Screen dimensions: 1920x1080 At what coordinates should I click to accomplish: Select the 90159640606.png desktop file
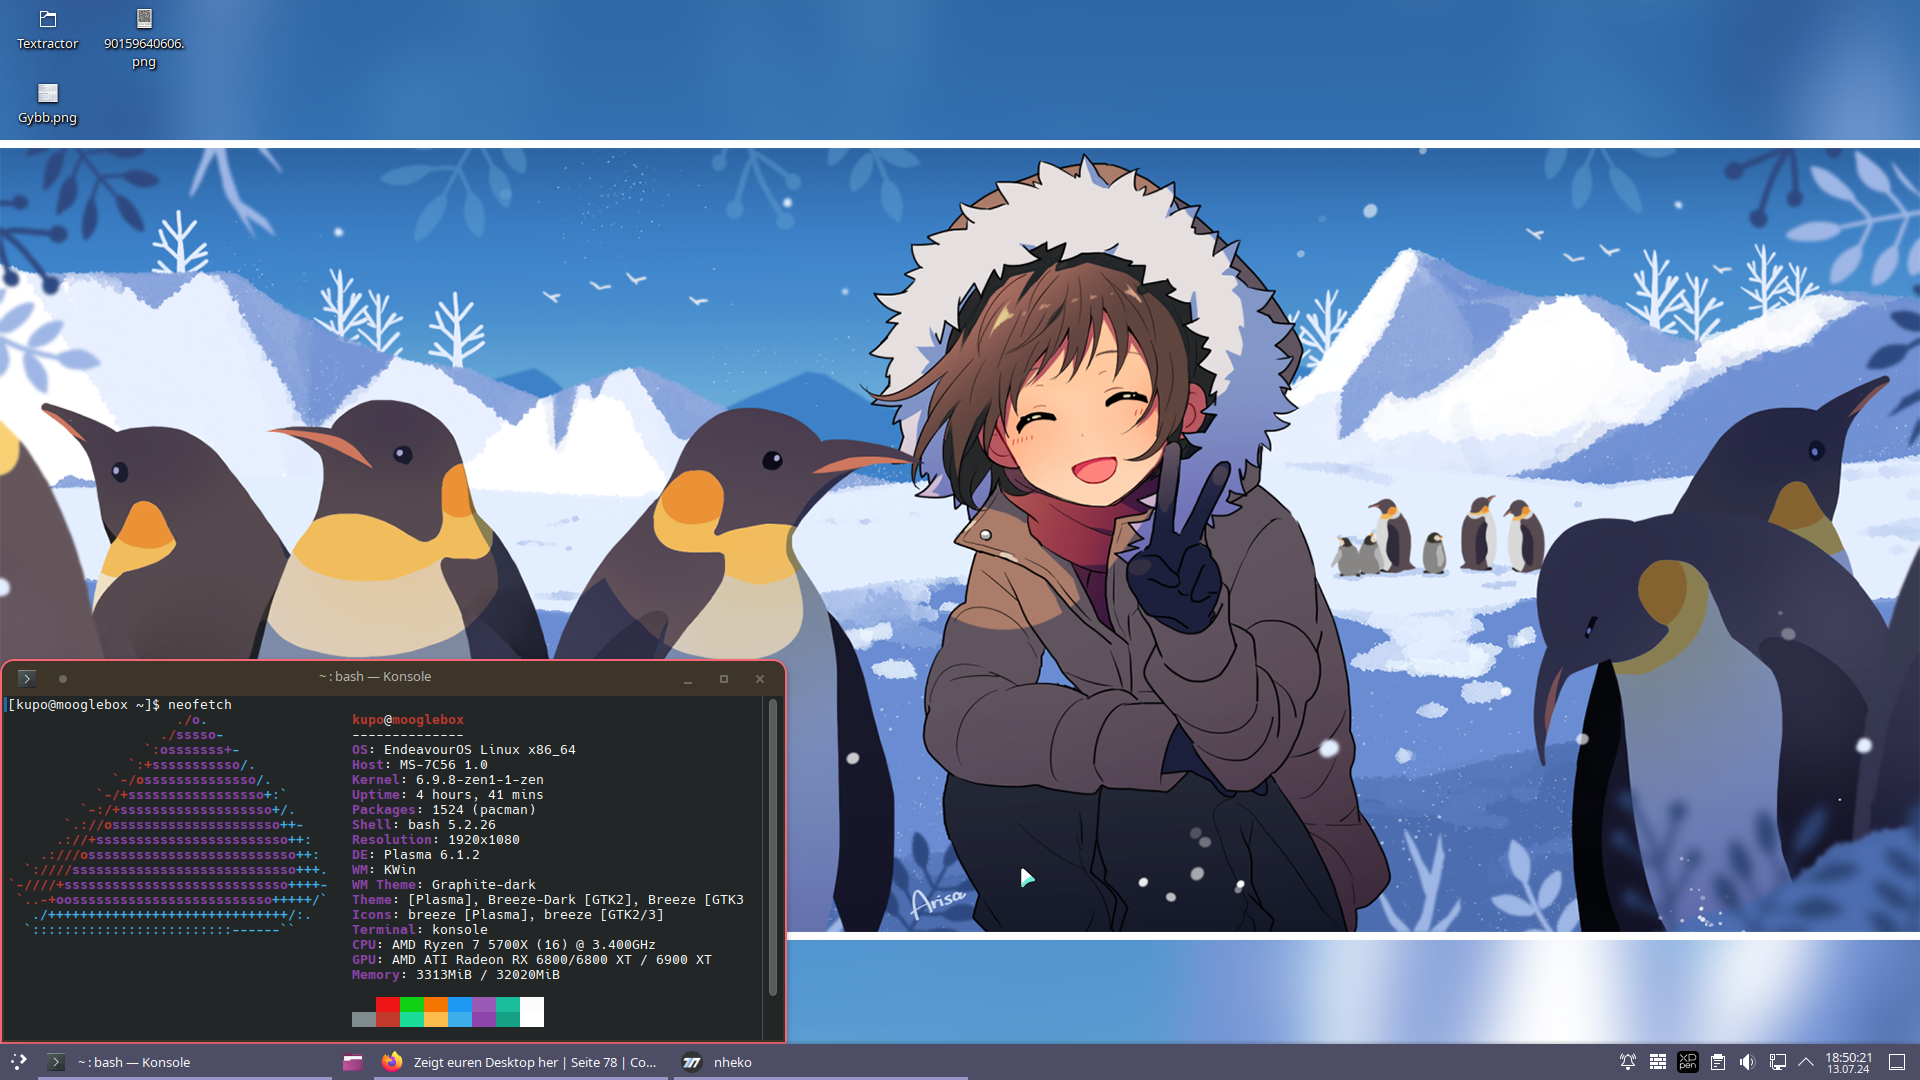[144, 38]
